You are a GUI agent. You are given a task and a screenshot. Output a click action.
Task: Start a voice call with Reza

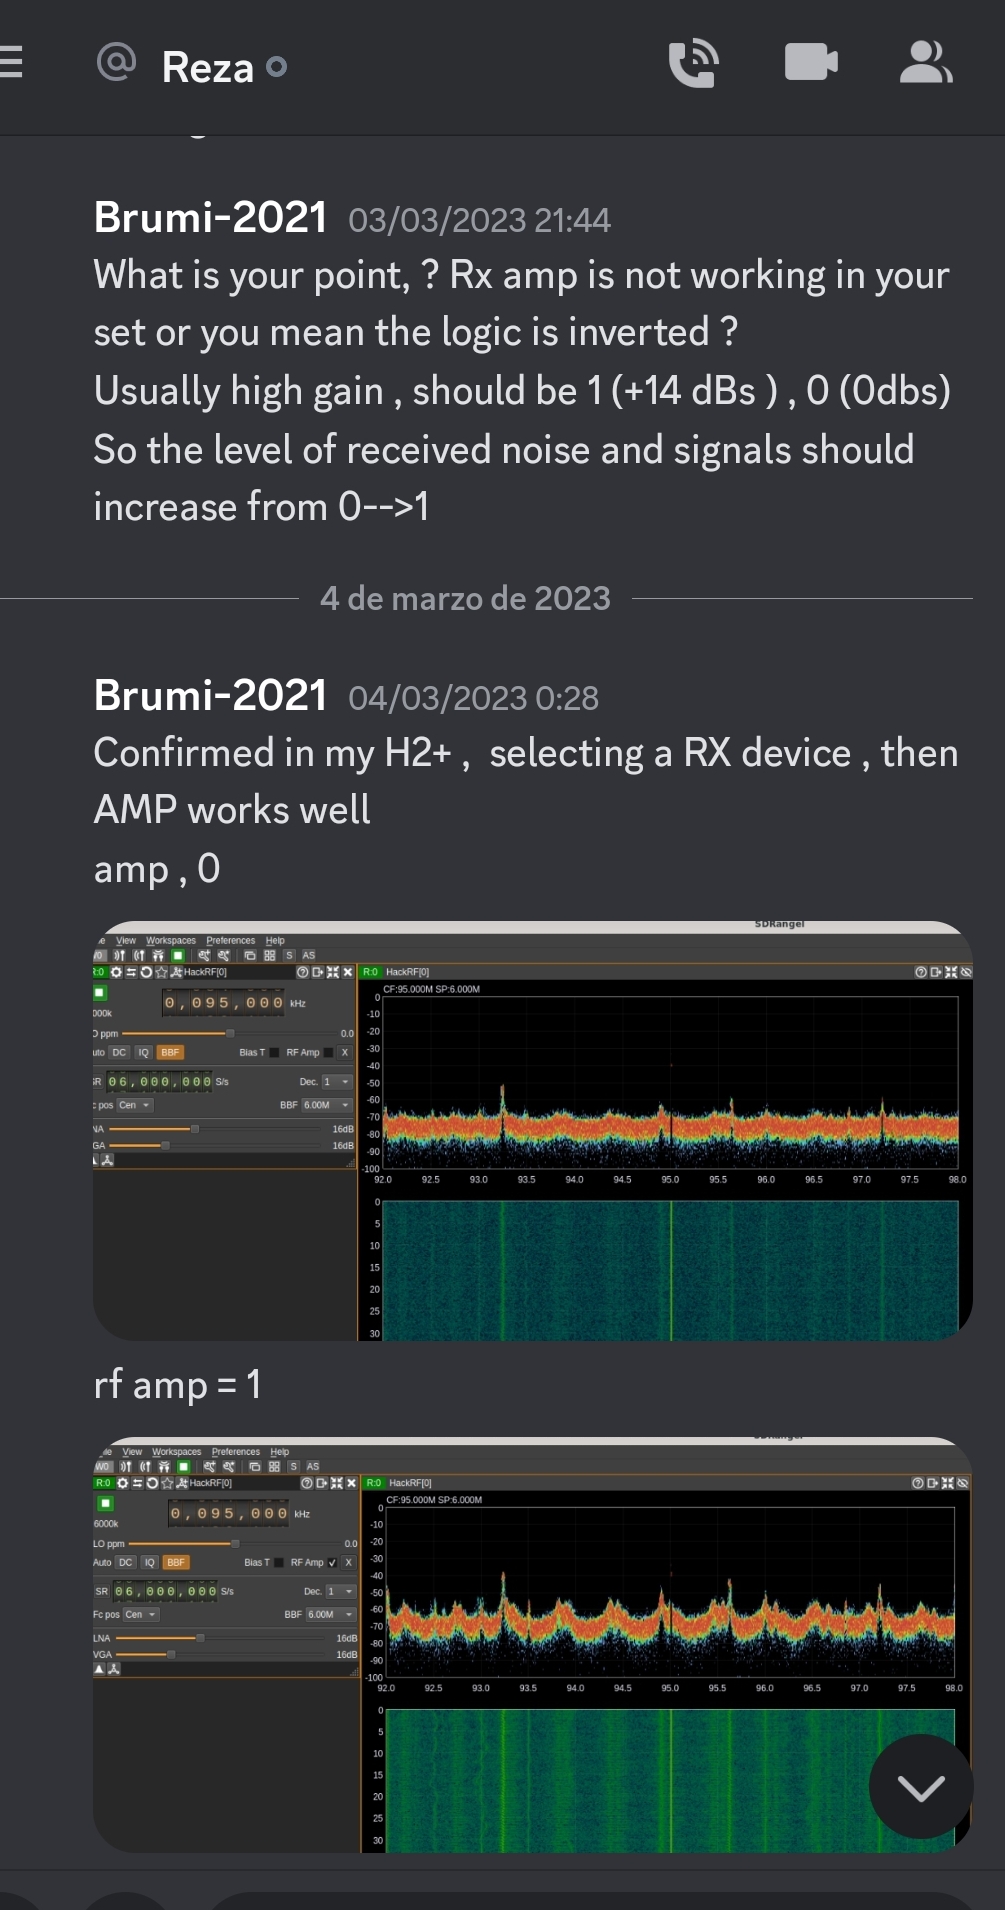tap(693, 60)
